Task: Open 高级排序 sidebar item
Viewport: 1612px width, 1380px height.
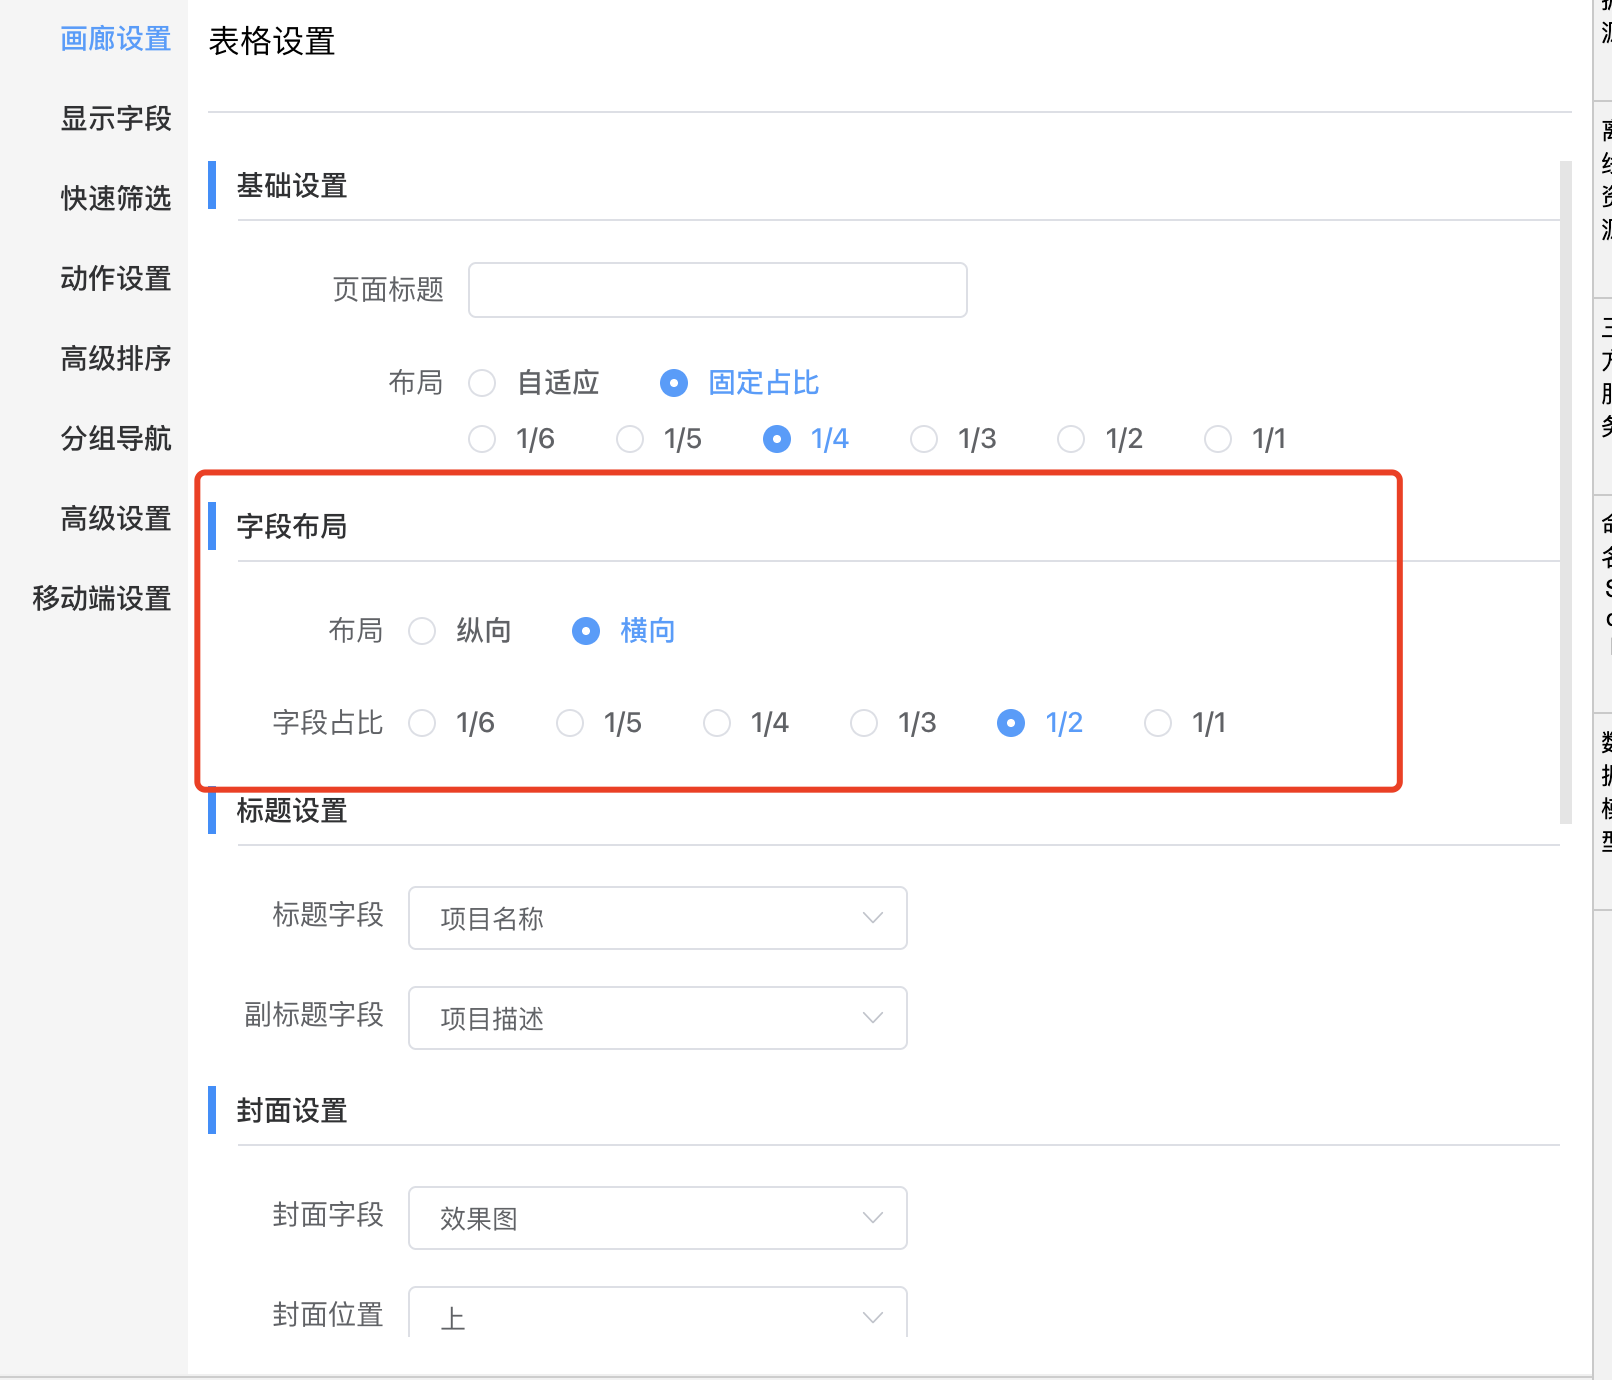Action: [115, 359]
